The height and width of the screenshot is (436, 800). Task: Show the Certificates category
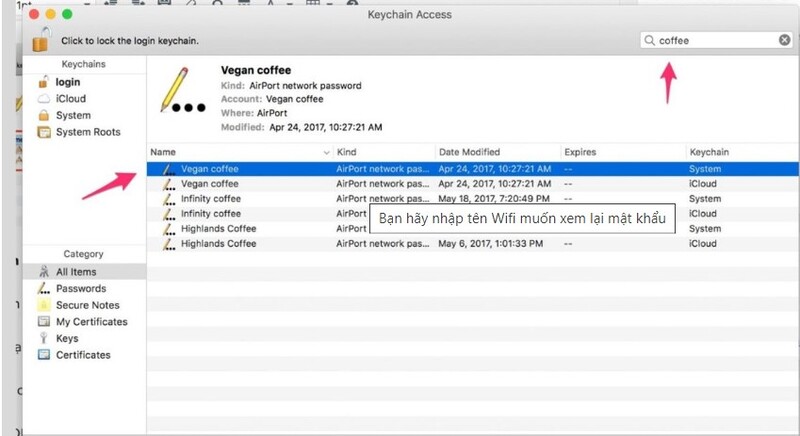coord(84,355)
